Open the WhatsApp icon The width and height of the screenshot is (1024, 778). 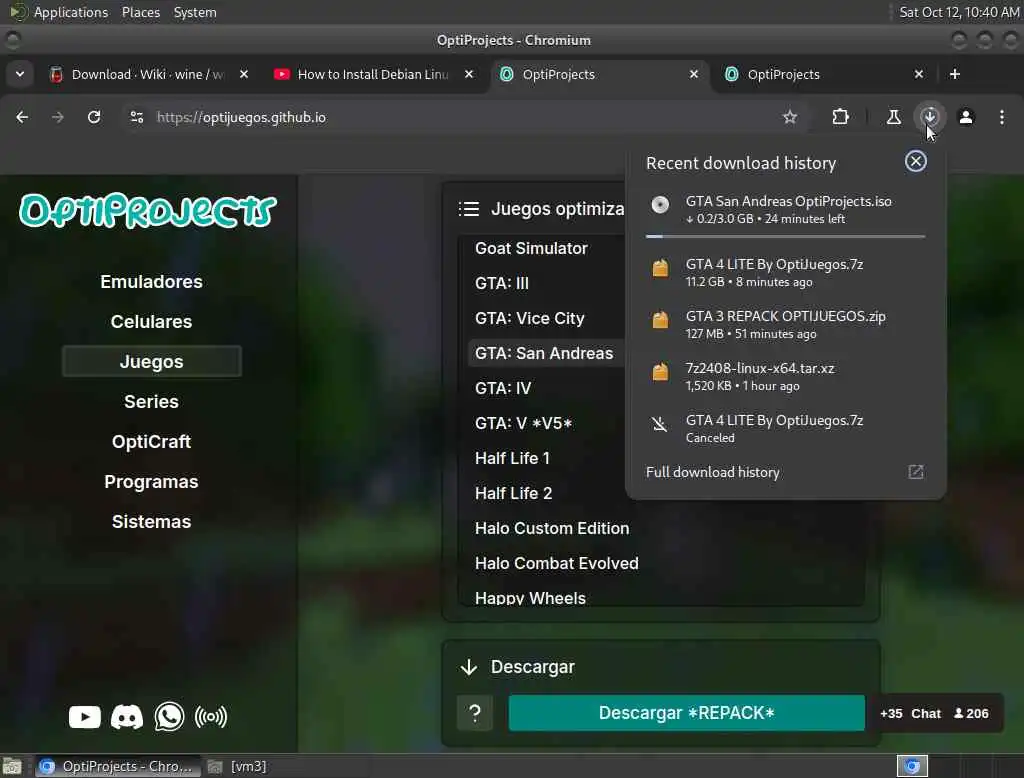pos(169,717)
